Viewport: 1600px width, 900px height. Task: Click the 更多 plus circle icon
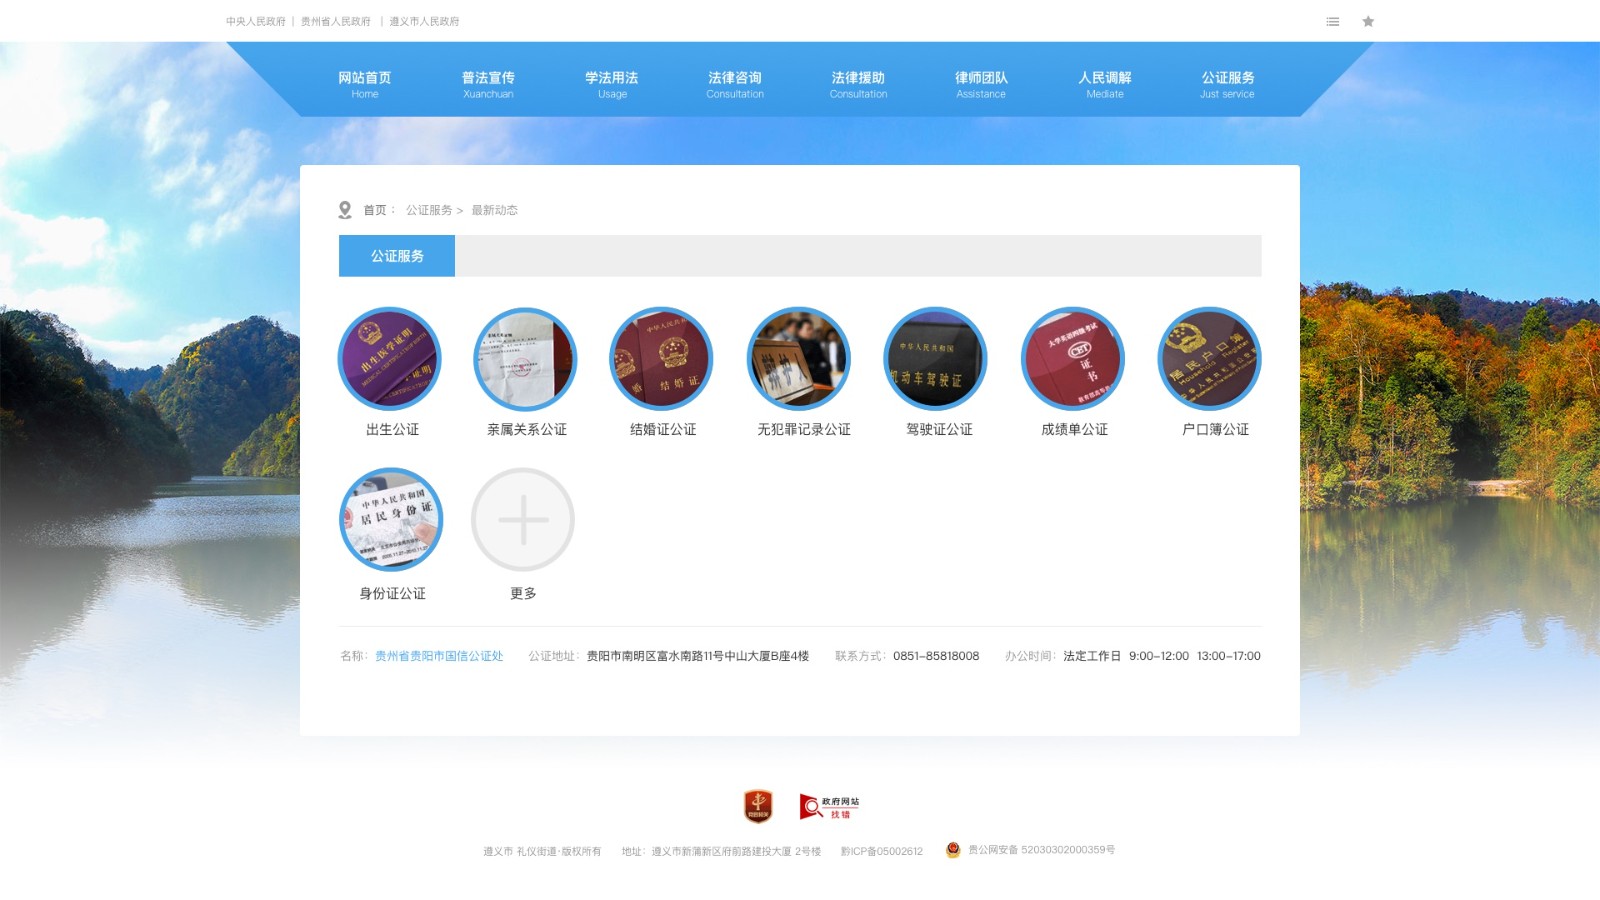point(523,520)
